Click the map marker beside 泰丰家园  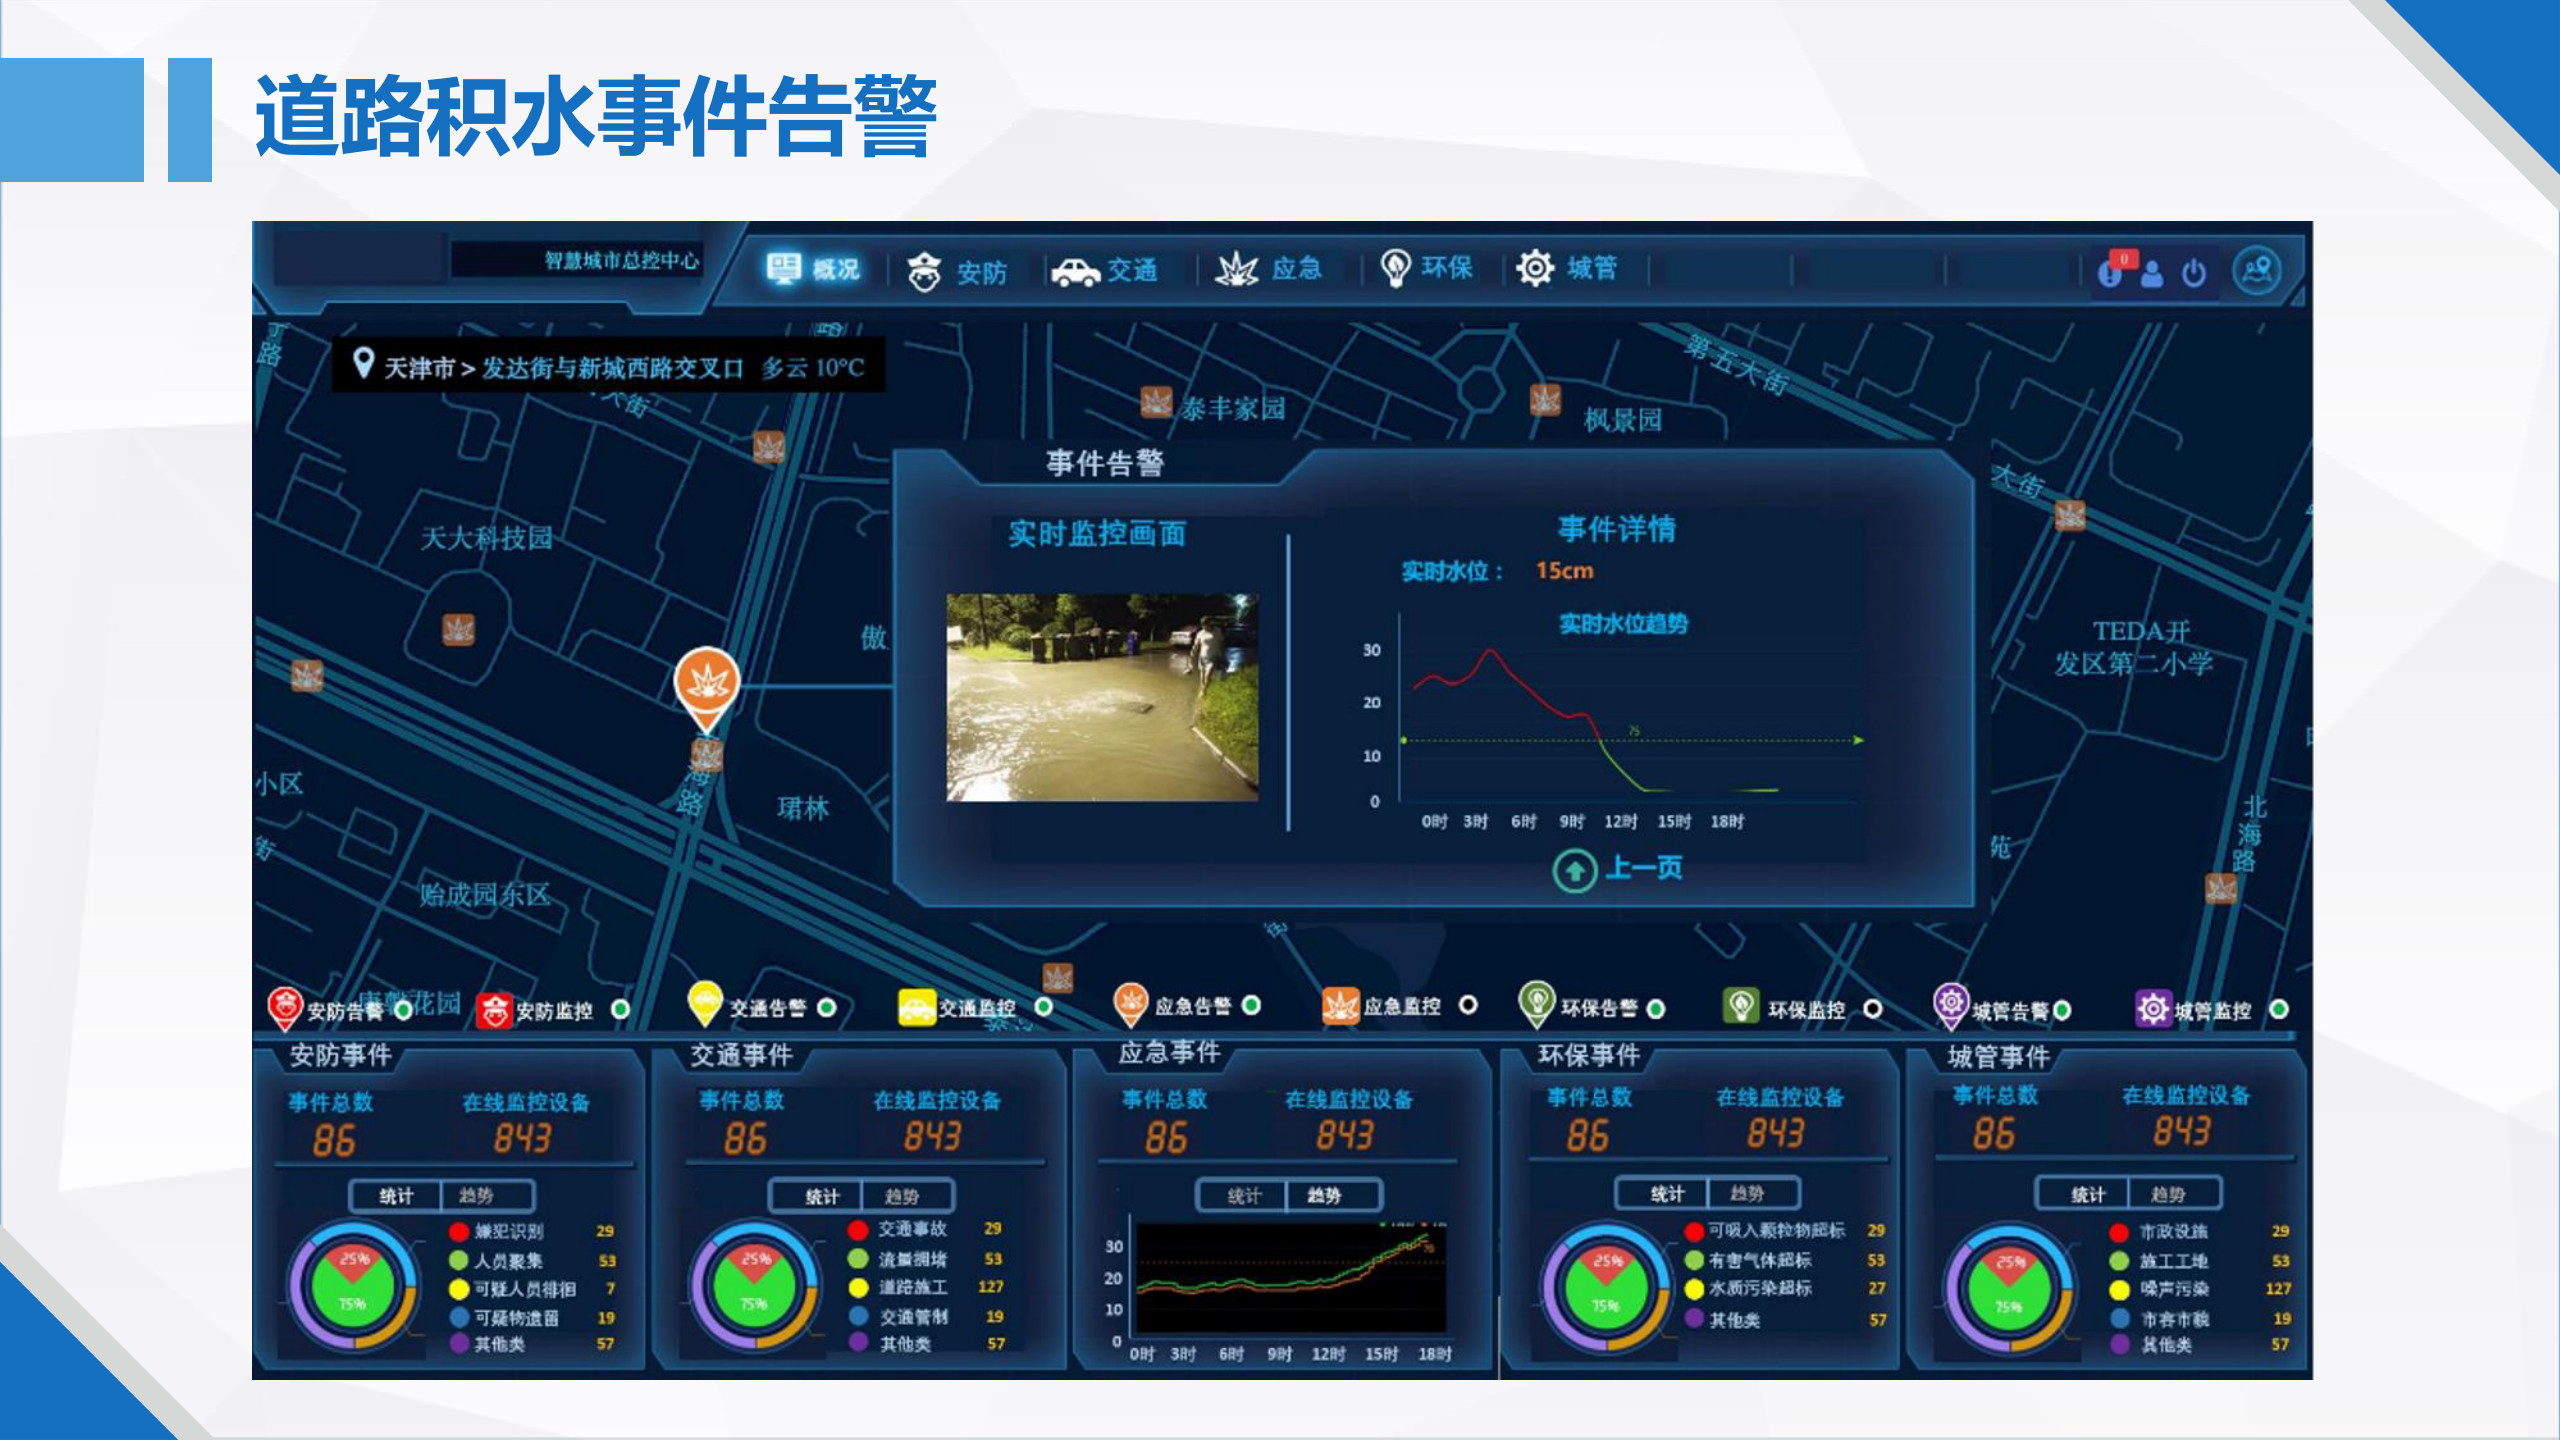[x=1156, y=402]
